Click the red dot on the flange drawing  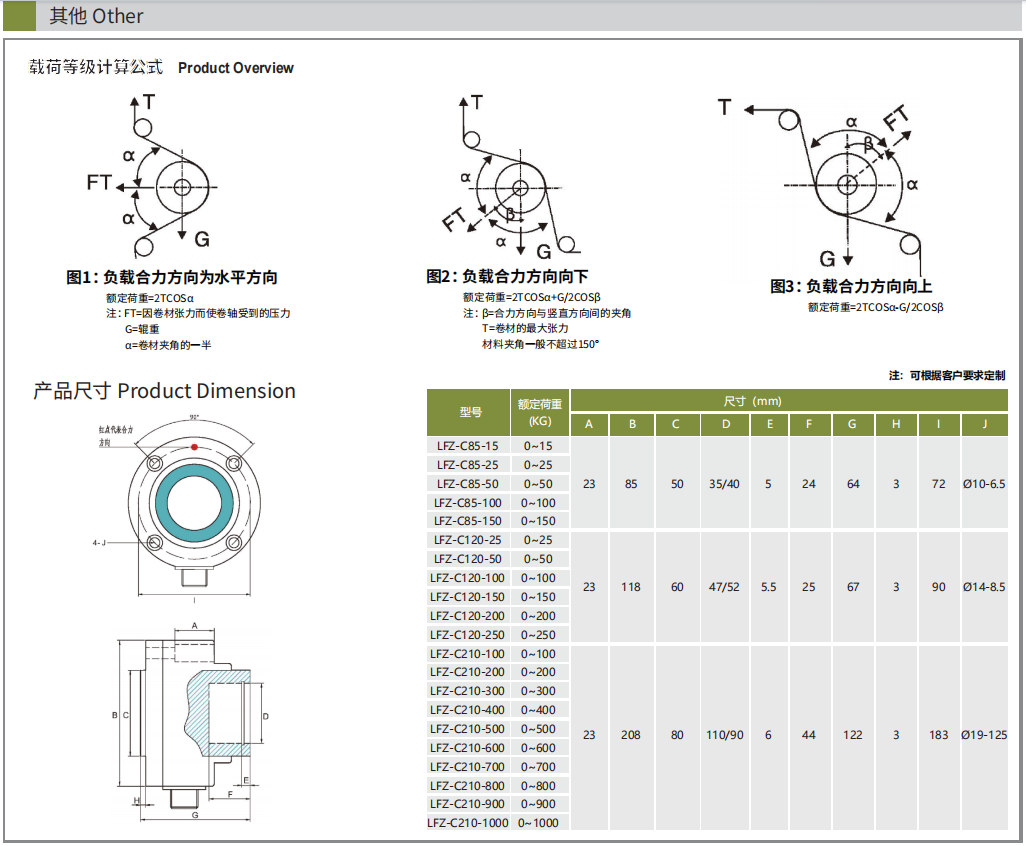[x=193, y=446]
